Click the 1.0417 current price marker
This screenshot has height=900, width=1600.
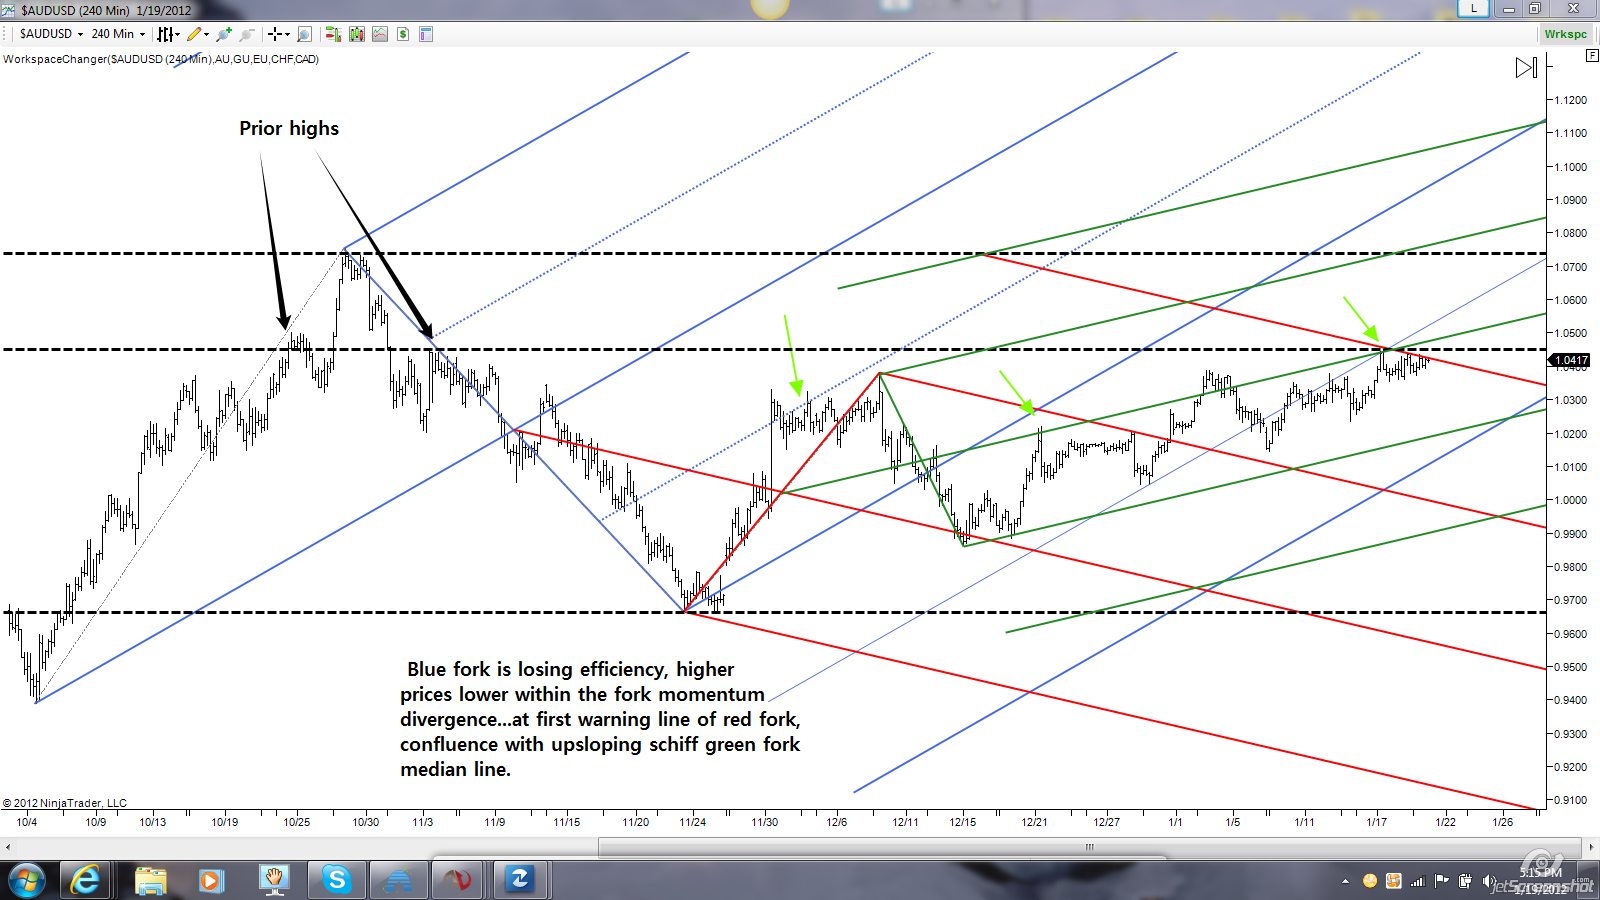(x=1570, y=360)
